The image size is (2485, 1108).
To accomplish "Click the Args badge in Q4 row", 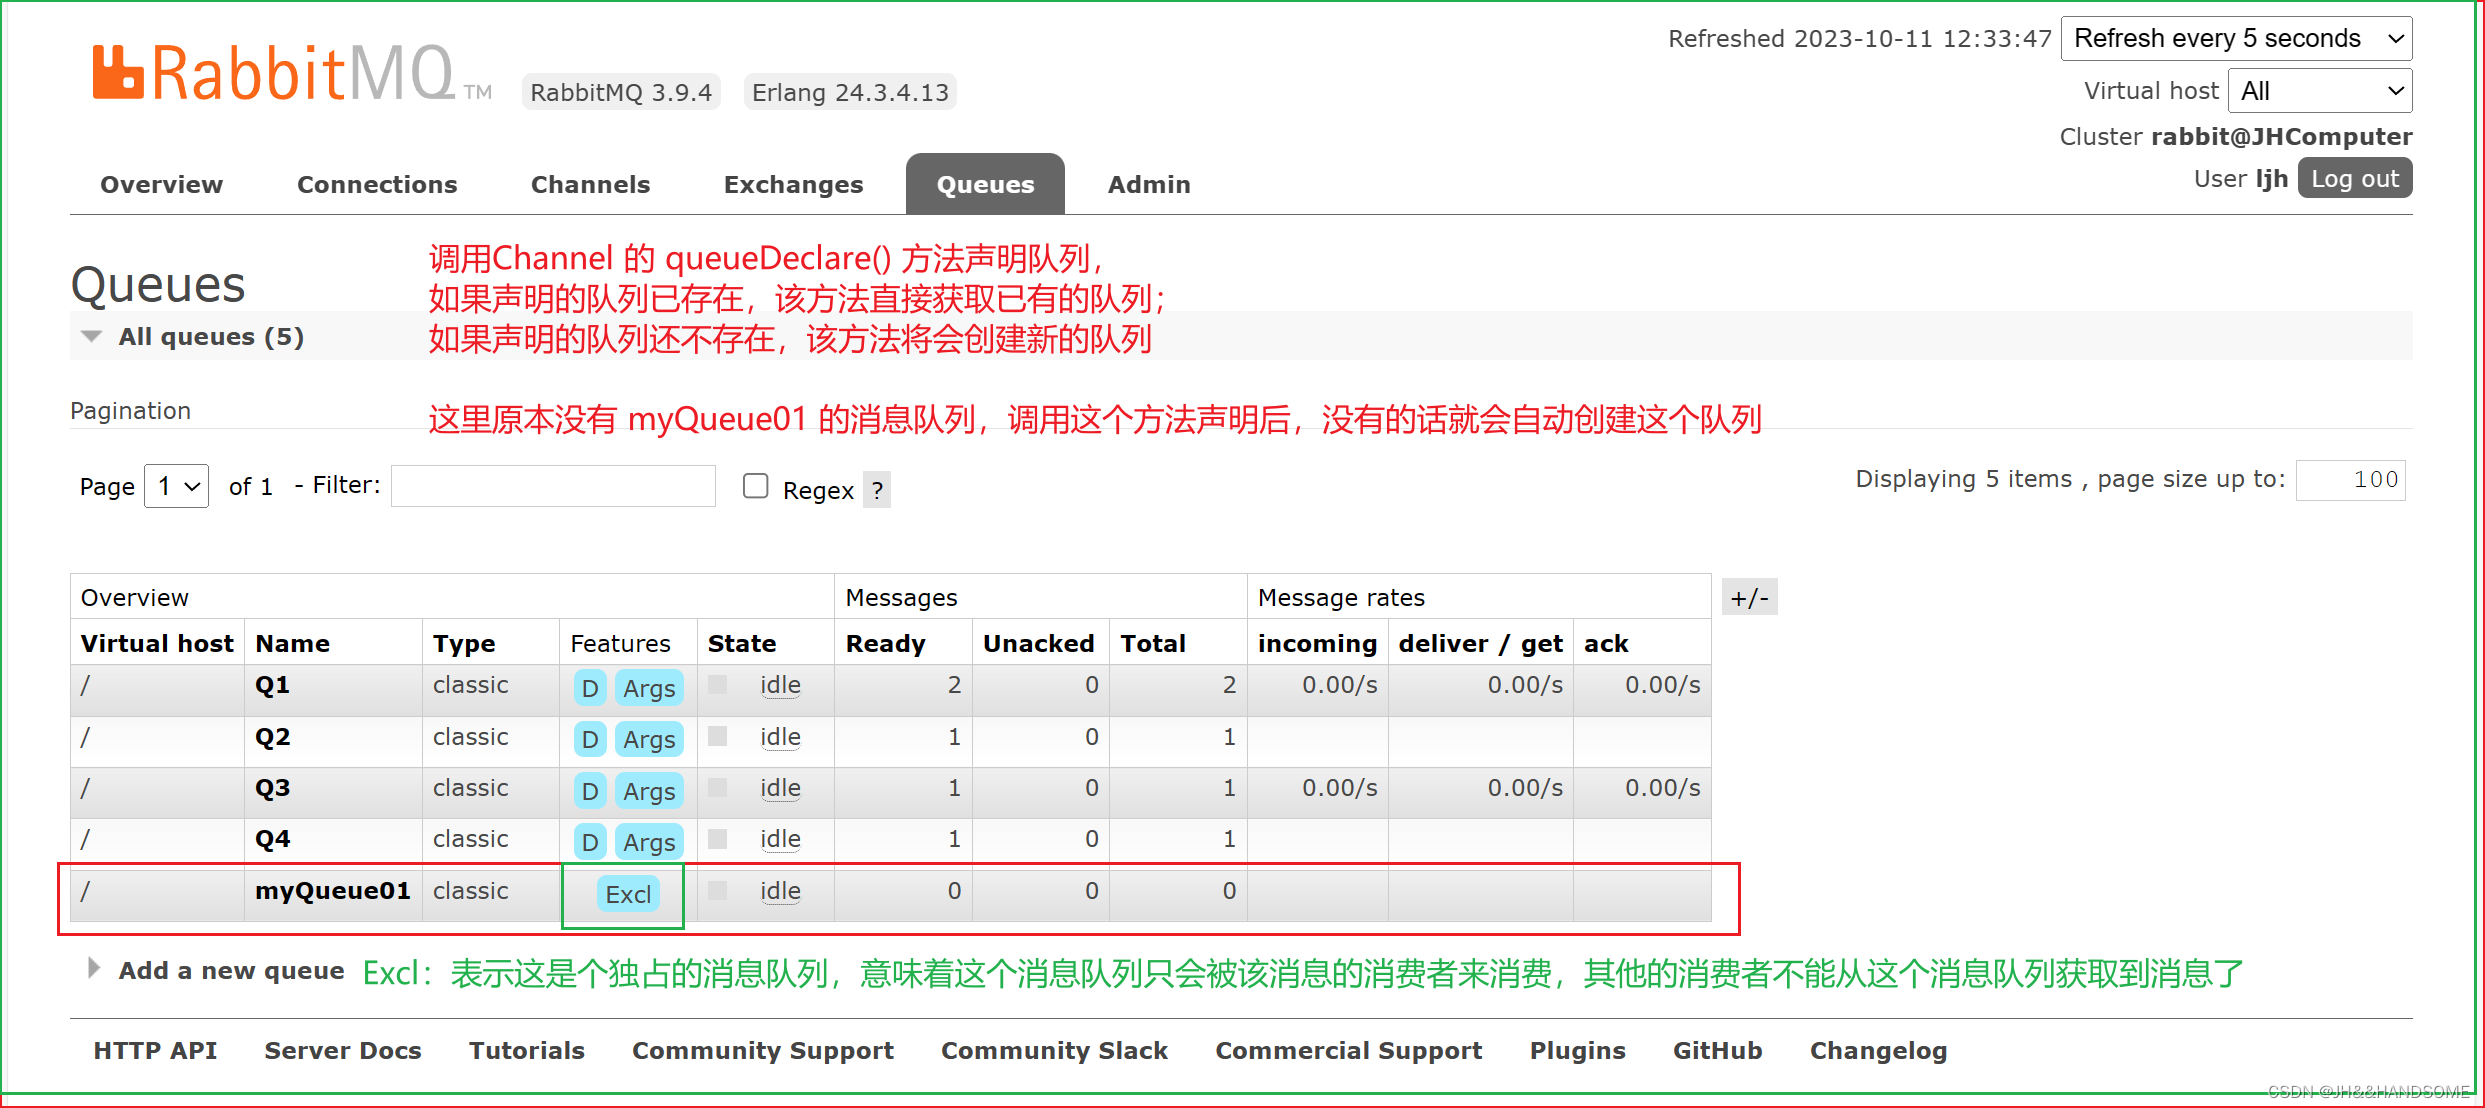I will coord(649,842).
